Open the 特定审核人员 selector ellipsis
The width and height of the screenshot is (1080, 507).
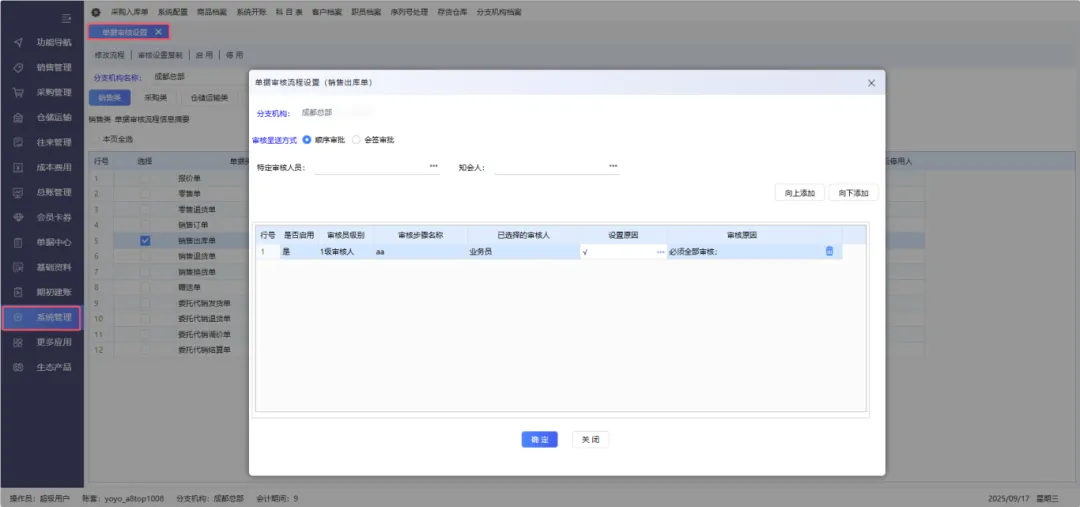(434, 166)
